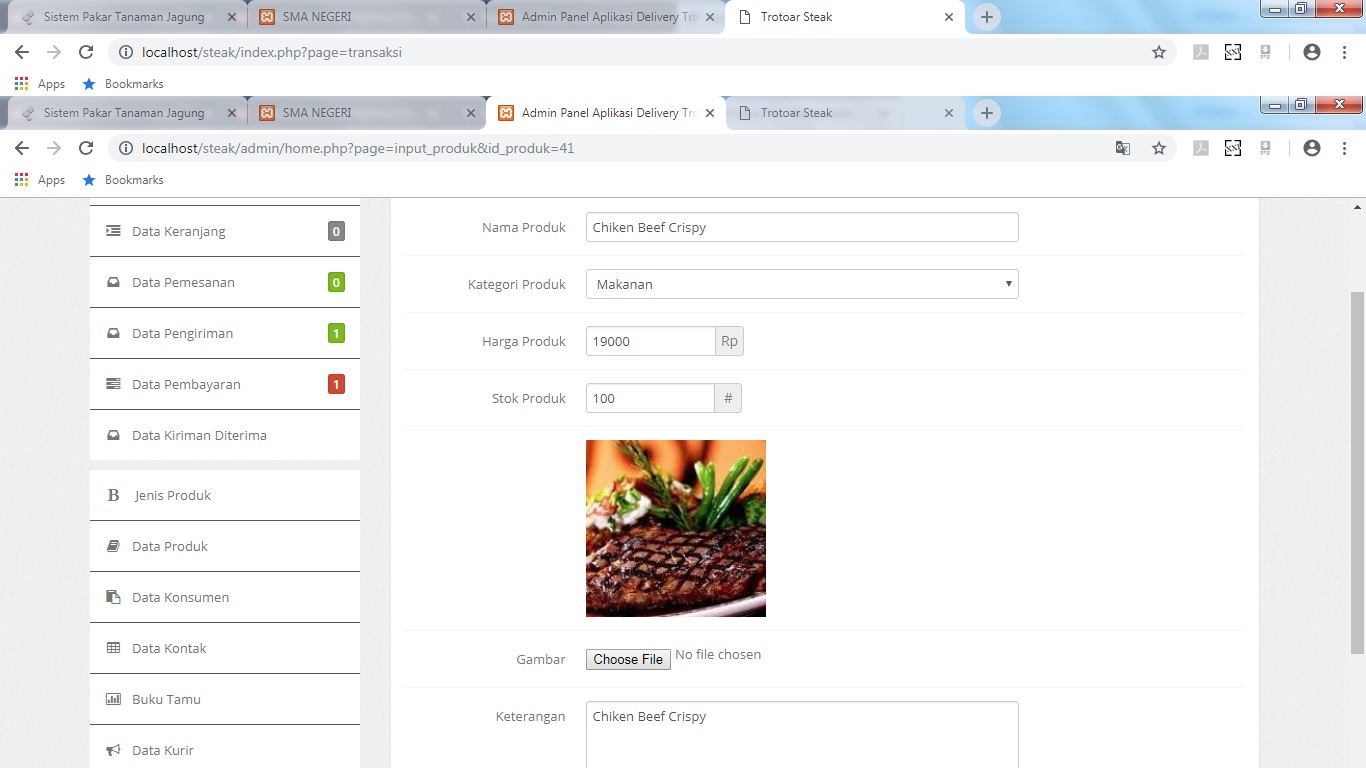Screen dimensions: 1366x768
Task: Click the Apps launcher grid icon
Action: point(21,179)
